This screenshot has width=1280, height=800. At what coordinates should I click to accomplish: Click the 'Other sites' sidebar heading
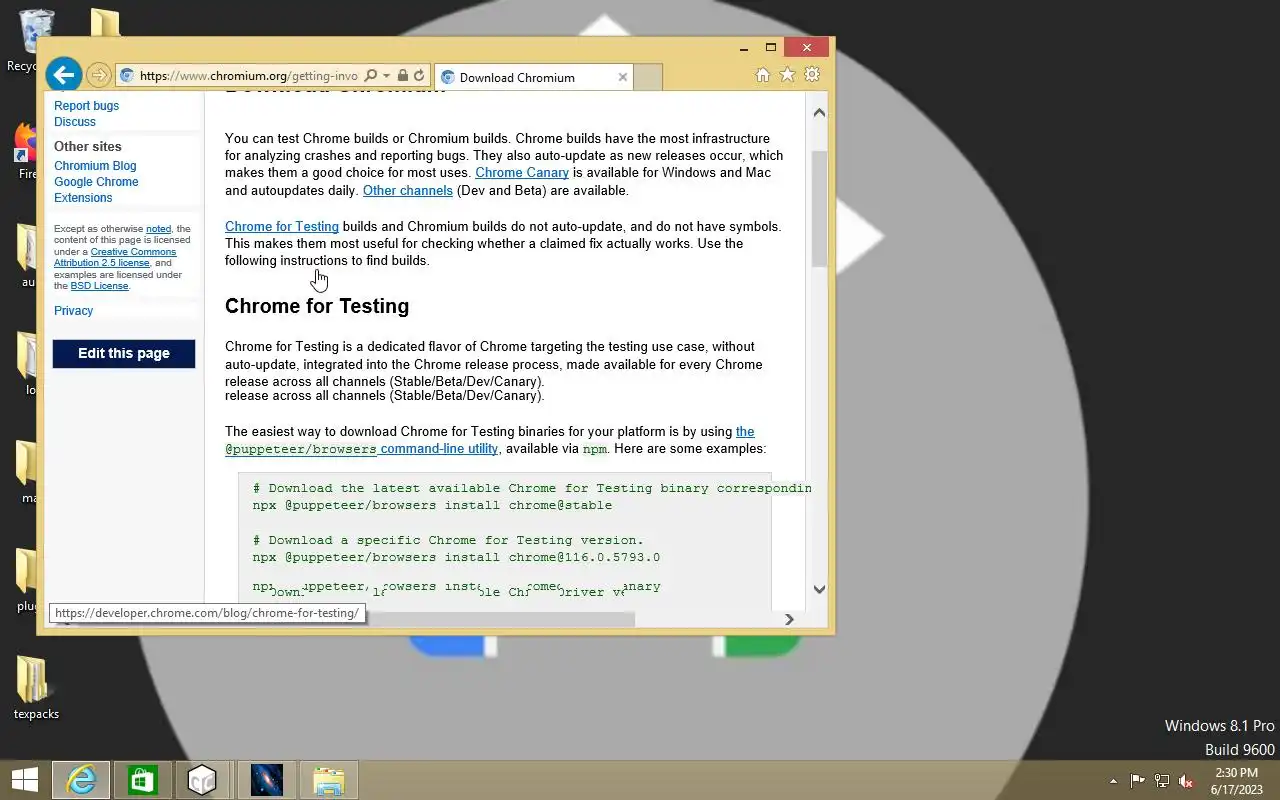click(x=88, y=146)
